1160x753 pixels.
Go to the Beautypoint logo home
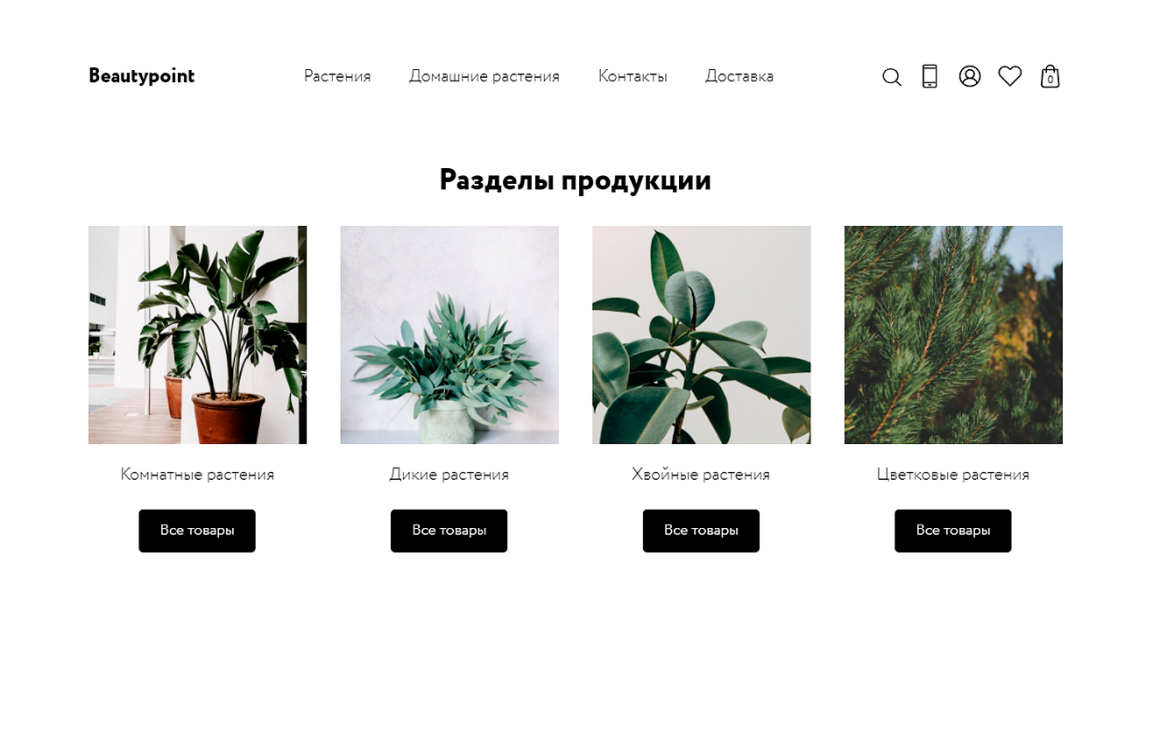click(141, 76)
